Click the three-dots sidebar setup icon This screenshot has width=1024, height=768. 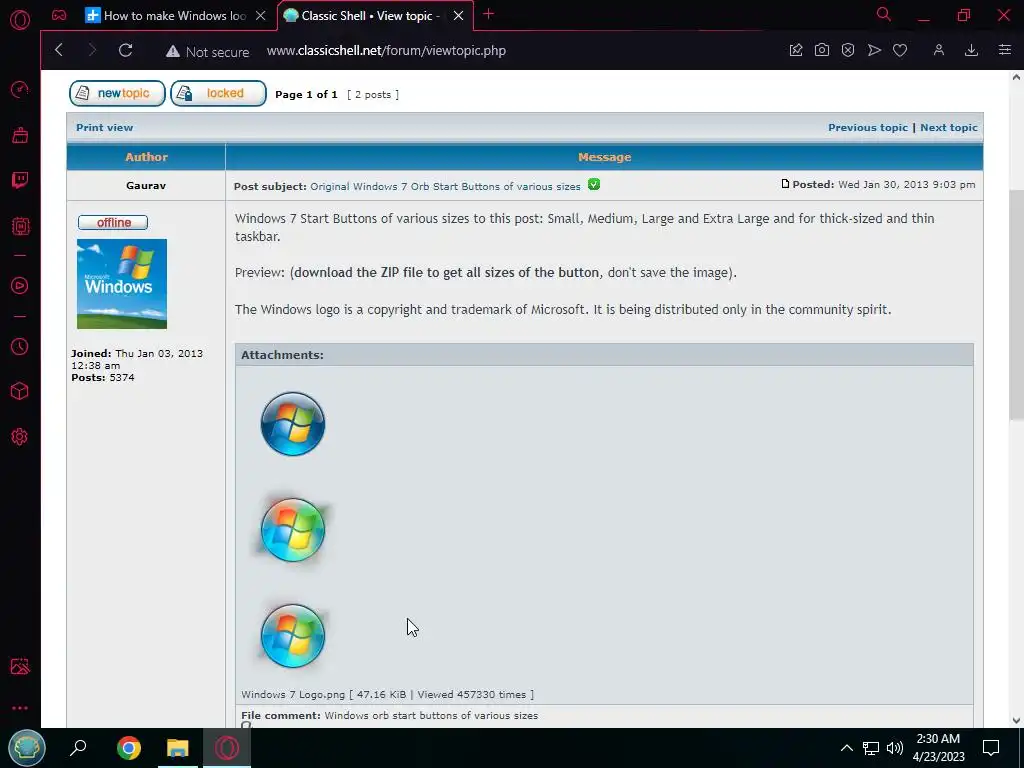(x=20, y=708)
